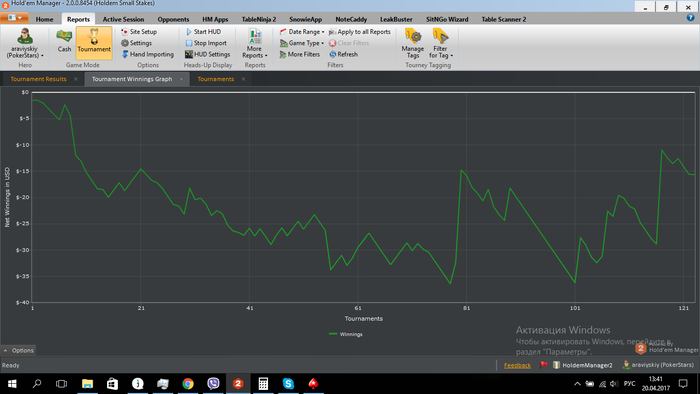700x394 pixels.
Task: Open Viber from taskbar
Action: click(x=213, y=384)
